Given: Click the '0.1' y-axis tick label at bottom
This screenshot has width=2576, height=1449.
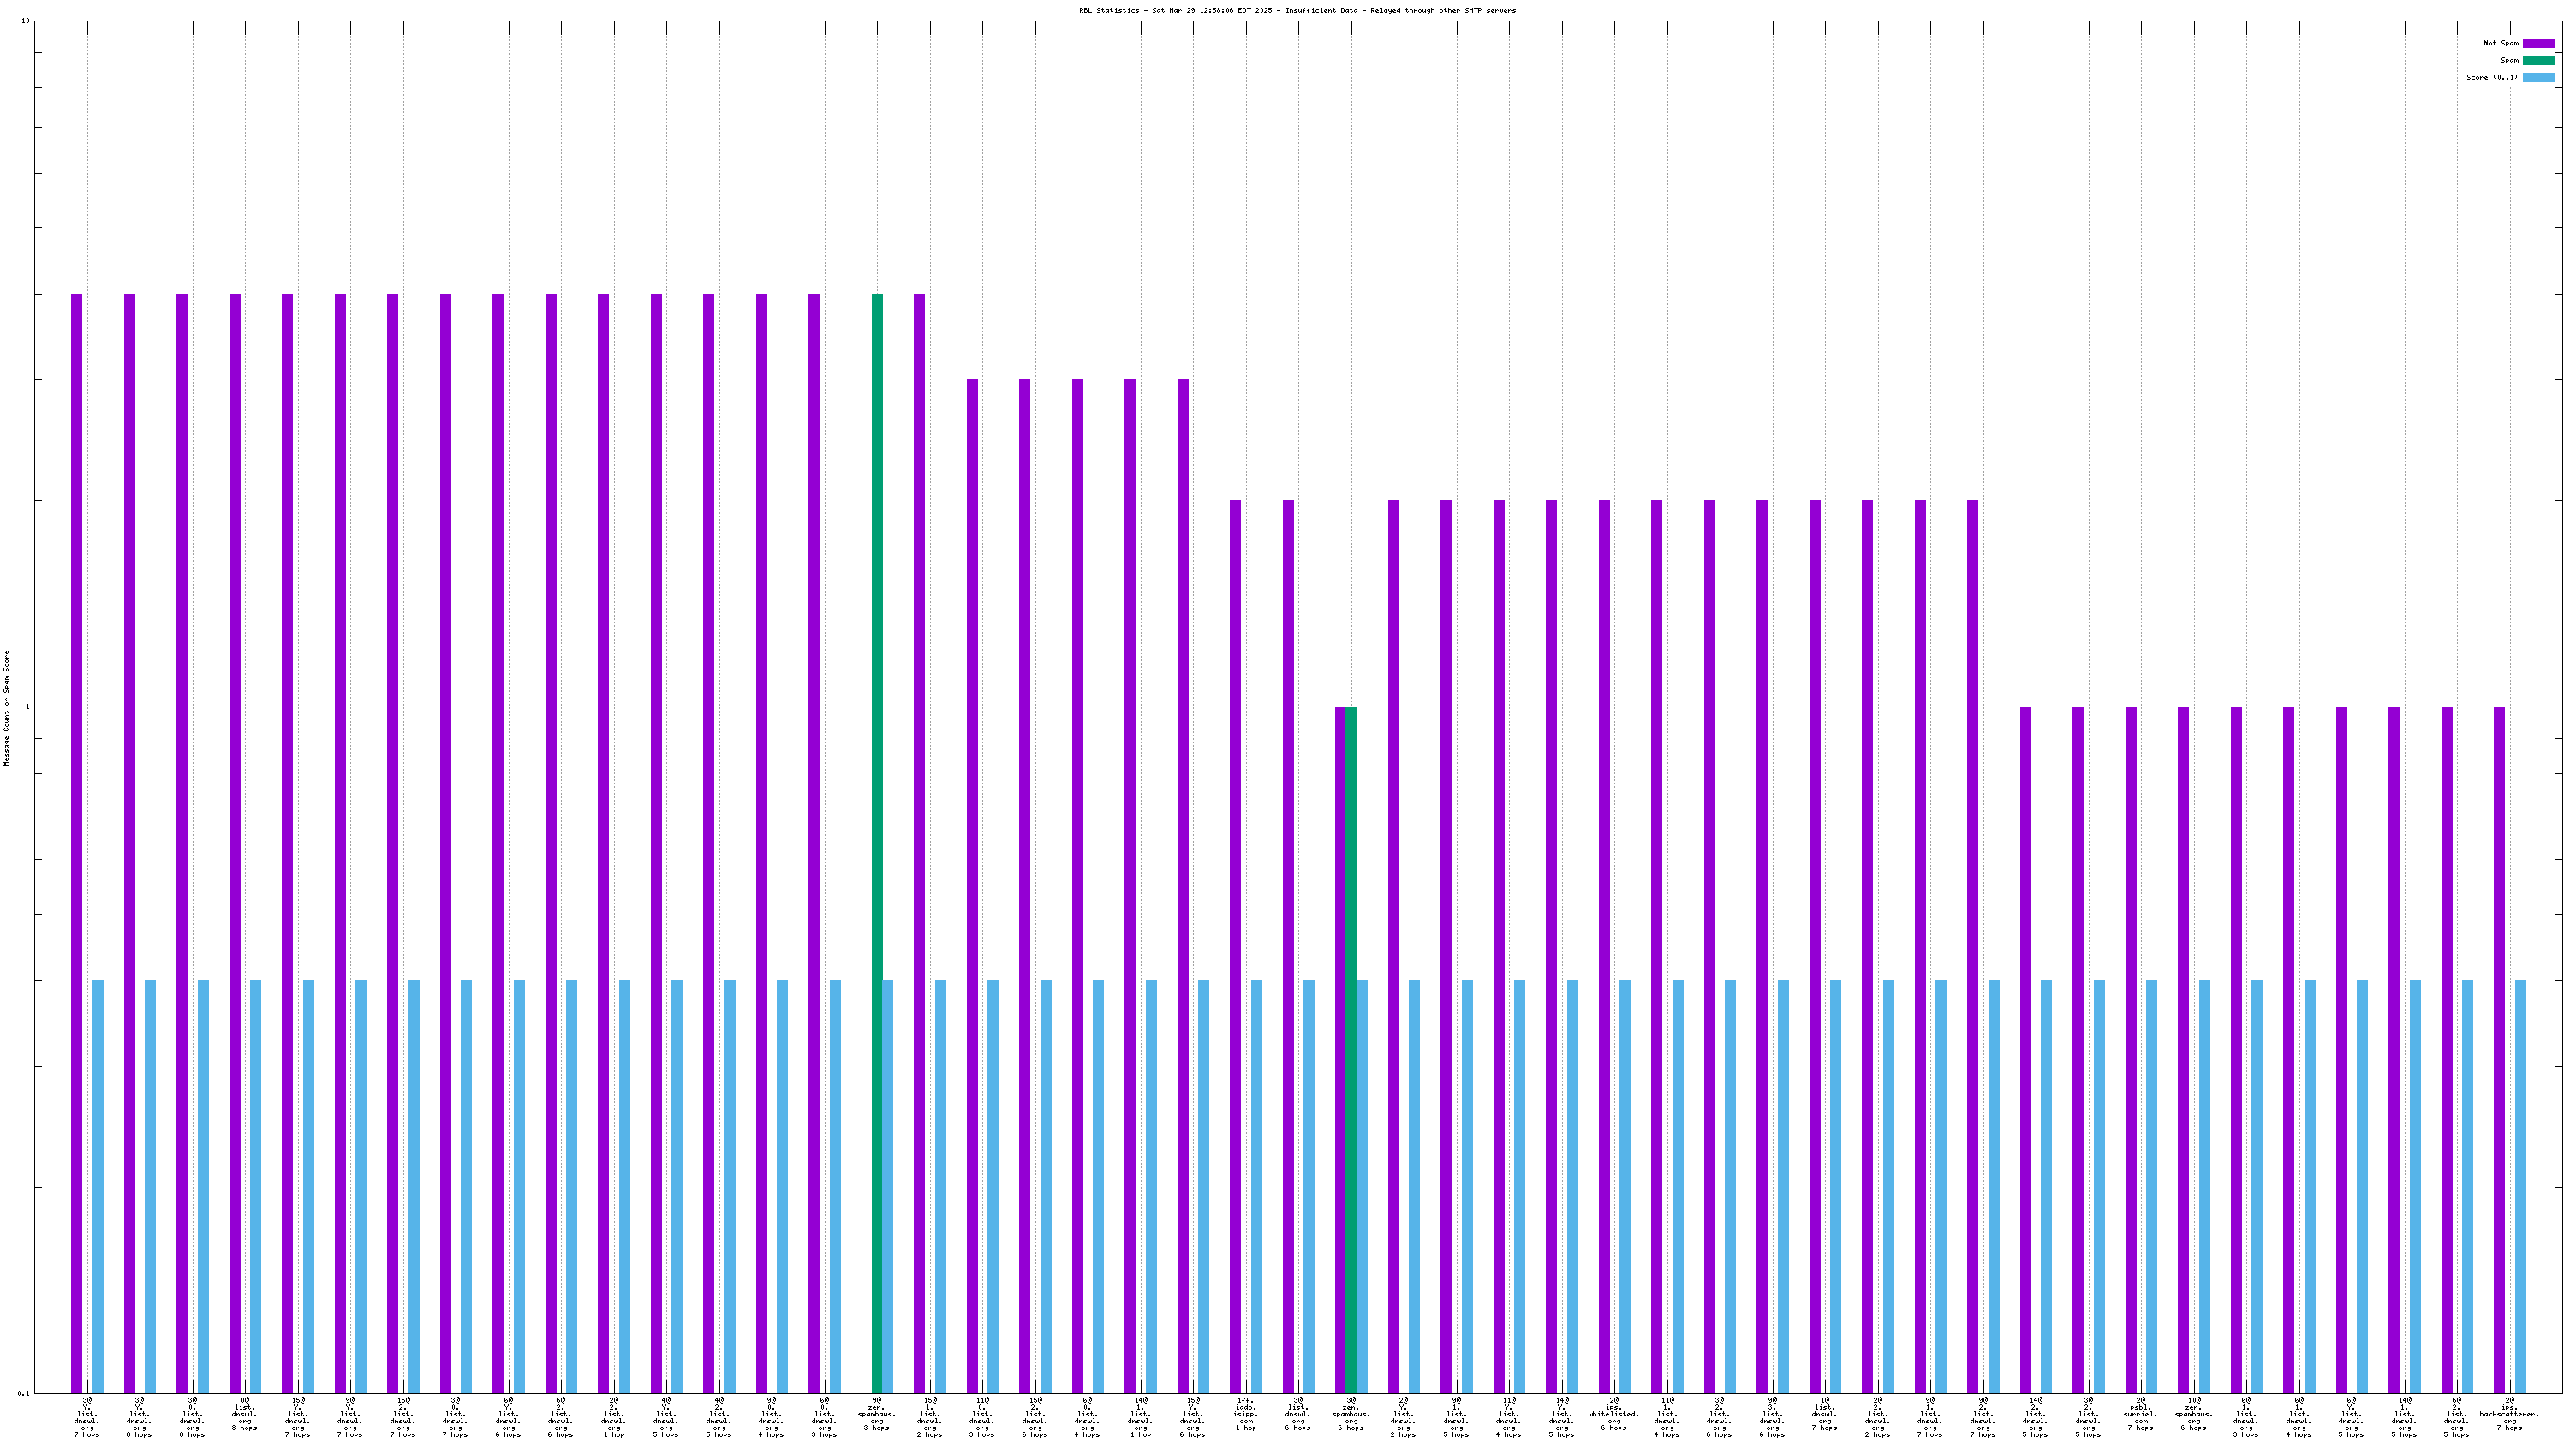Looking at the screenshot, I should tap(24, 1393).
